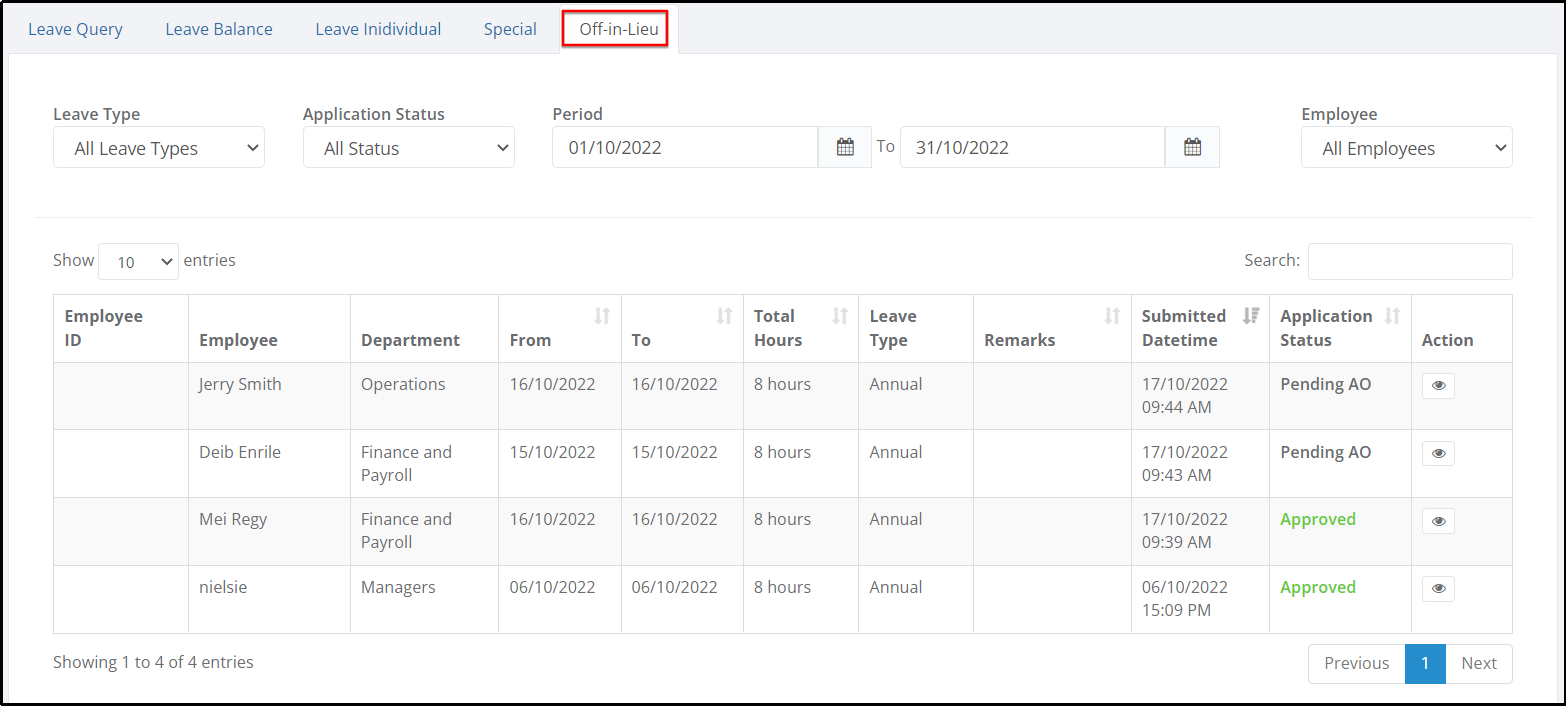This screenshot has height=706, width=1566.
Task: Open the Employee filter dropdown
Action: 1407,148
